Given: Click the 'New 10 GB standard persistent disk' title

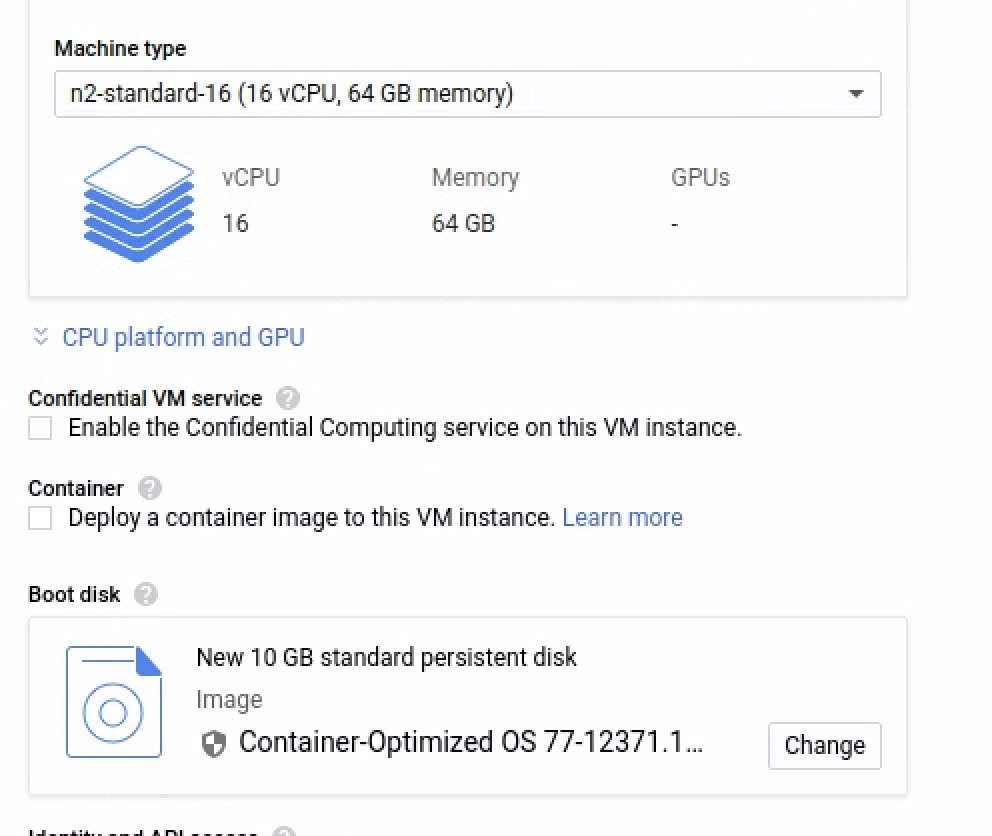Looking at the screenshot, I should pyautogui.click(x=386, y=657).
